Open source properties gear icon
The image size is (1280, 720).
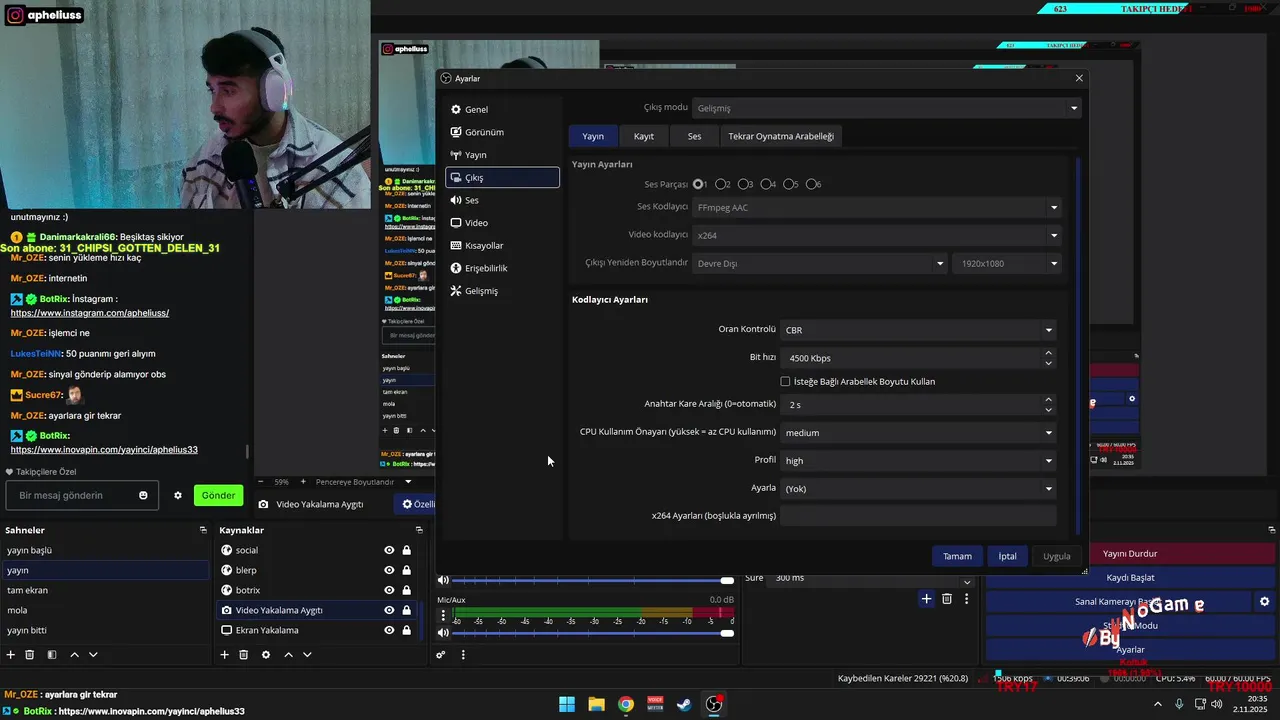coord(266,655)
